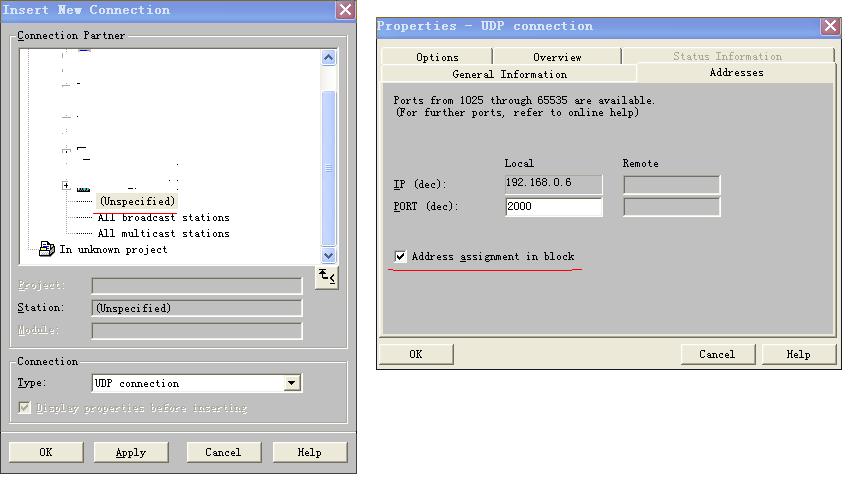
Task: Select All broadcast stations in tree
Action: 163,217
